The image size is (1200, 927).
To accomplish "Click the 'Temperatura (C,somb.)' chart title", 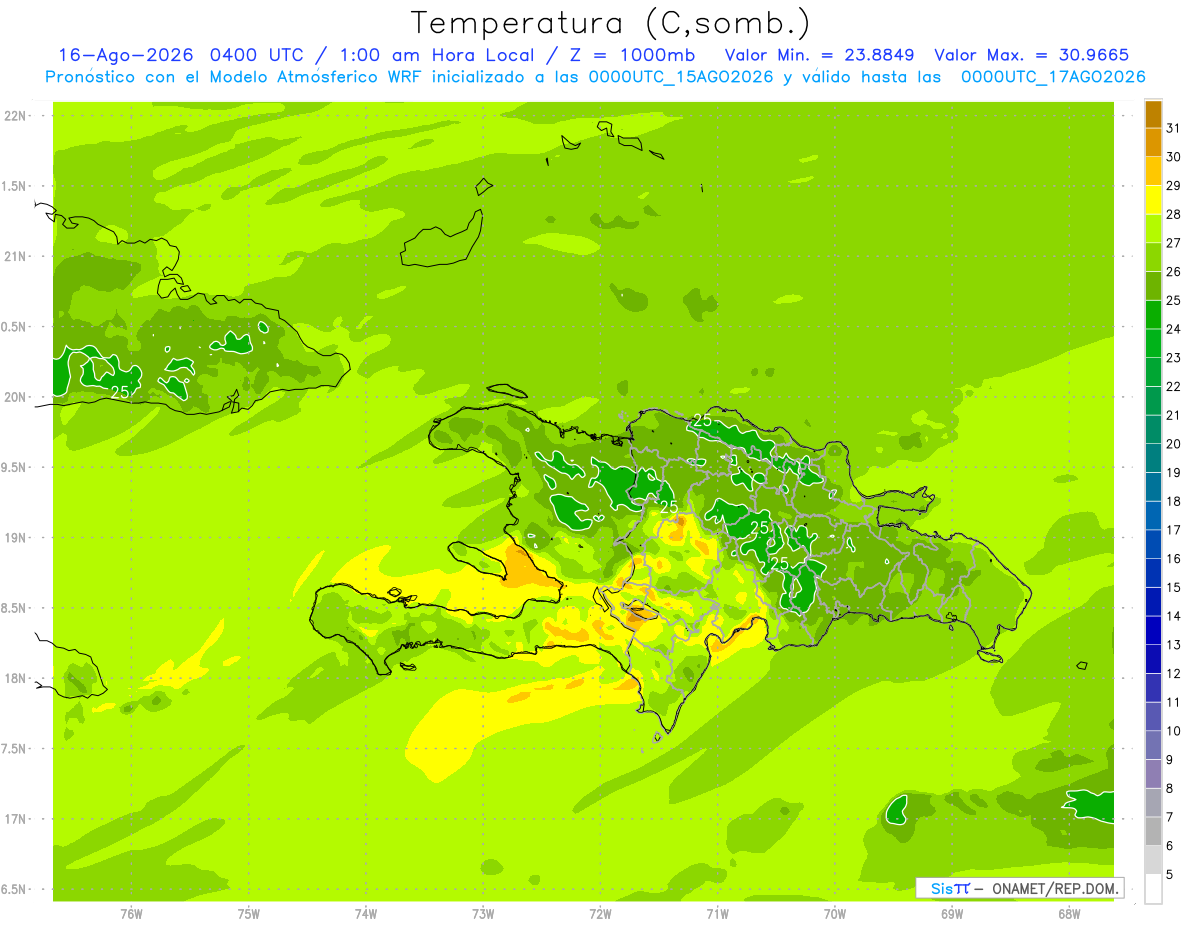I will tap(609, 23).
